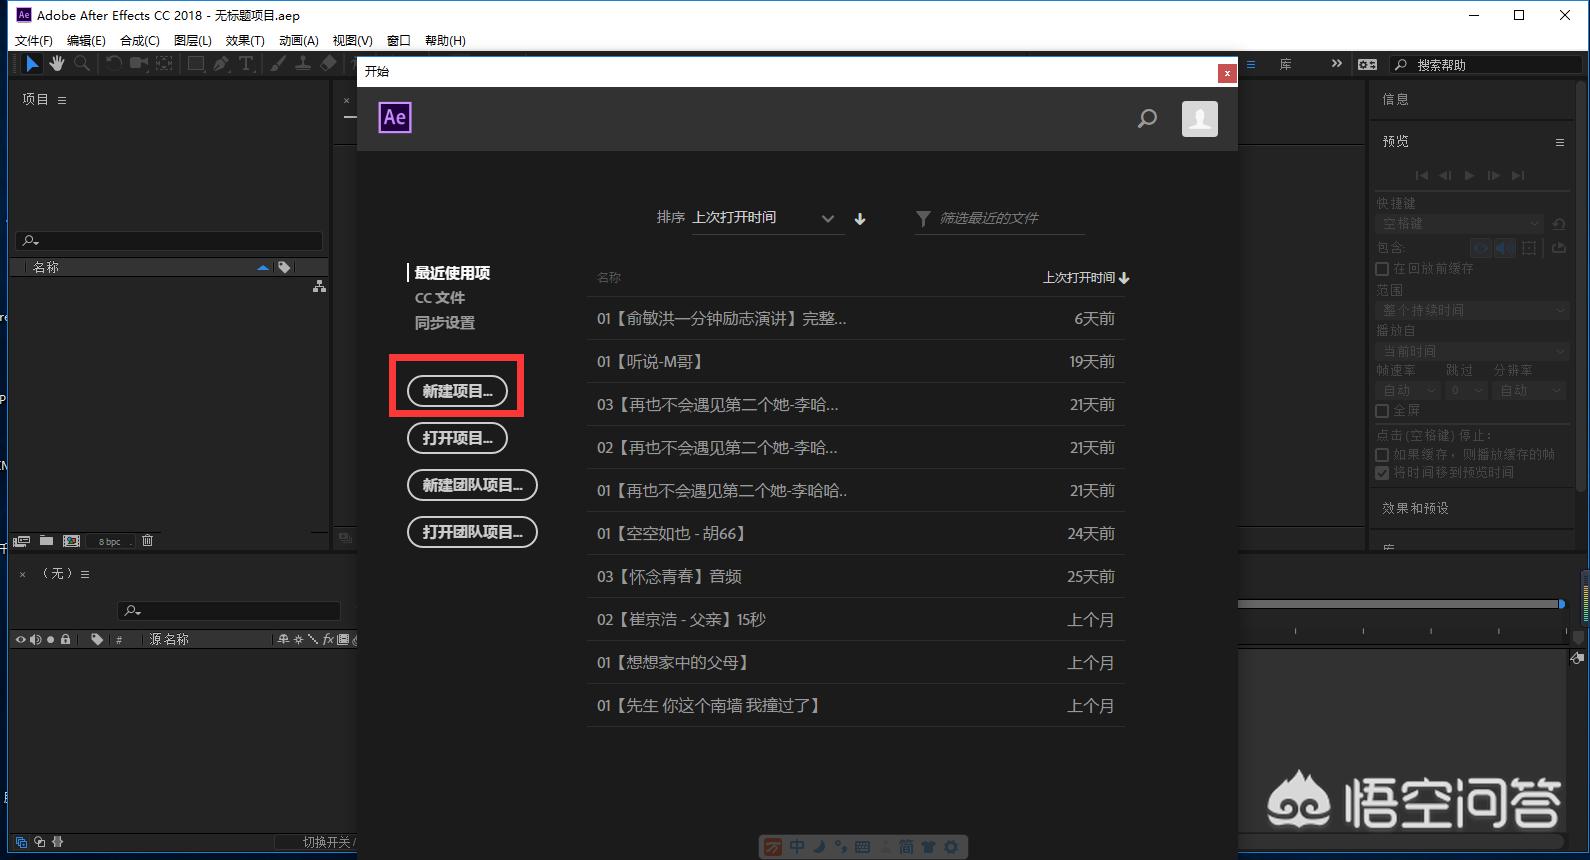Open the 同步设置 link
Image resolution: width=1590 pixels, height=860 pixels.
click(445, 323)
